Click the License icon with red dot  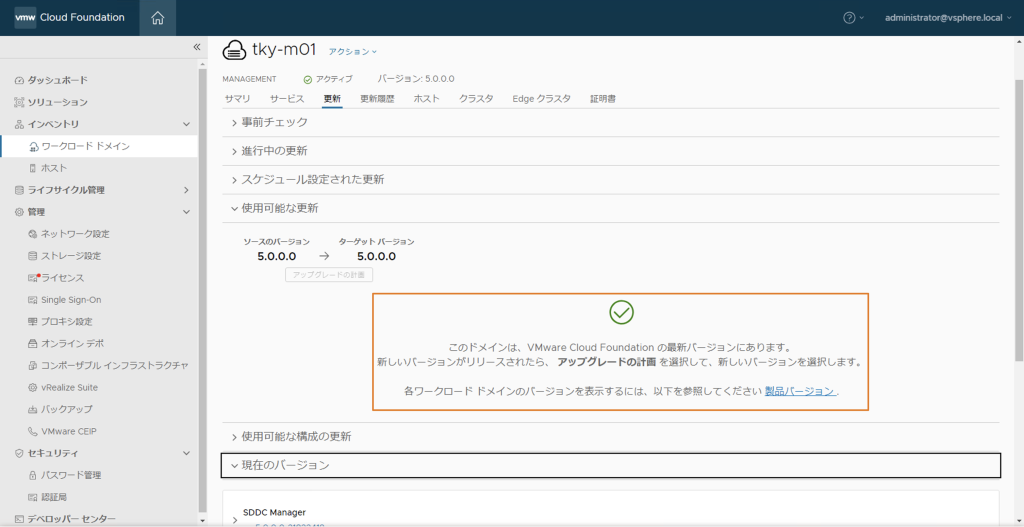[33, 278]
